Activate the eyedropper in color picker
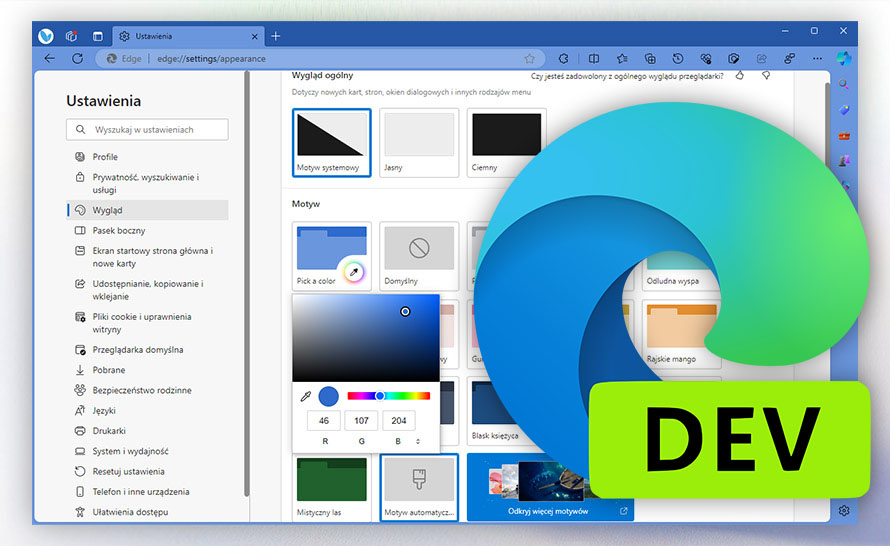 tap(305, 396)
